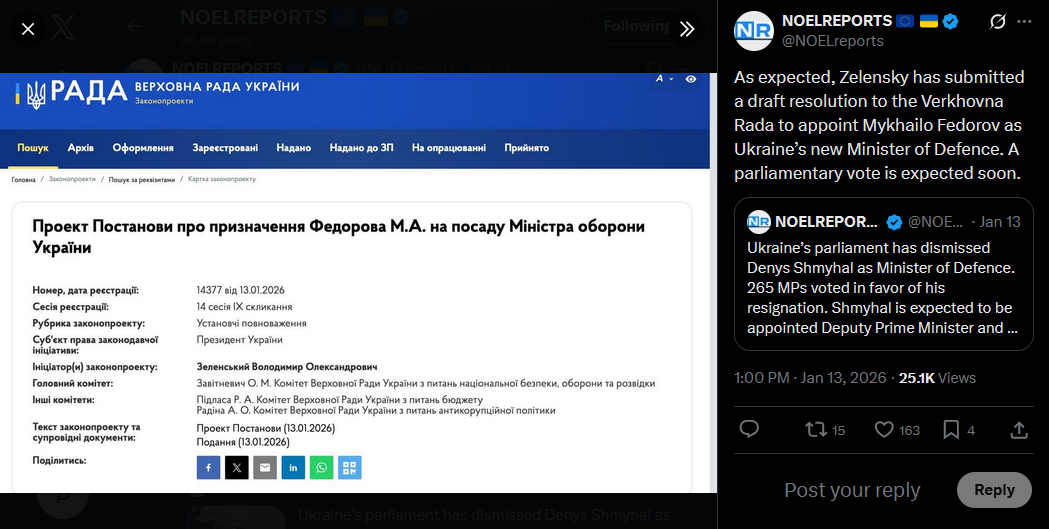This screenshot has height=529, width=1049.
Task: Click the QR code share icon
Action: pos(350,467)
